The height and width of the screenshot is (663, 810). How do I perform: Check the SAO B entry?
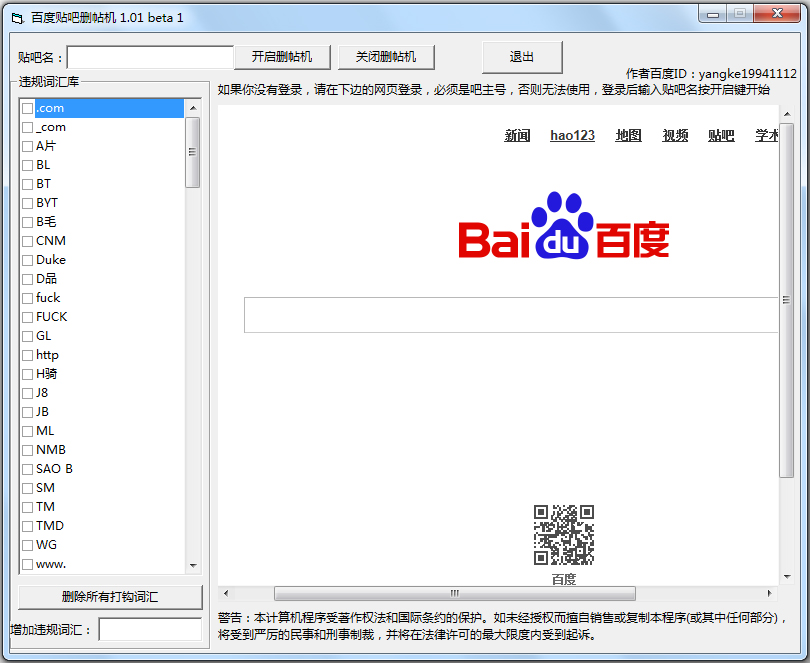tap(27, 469)
